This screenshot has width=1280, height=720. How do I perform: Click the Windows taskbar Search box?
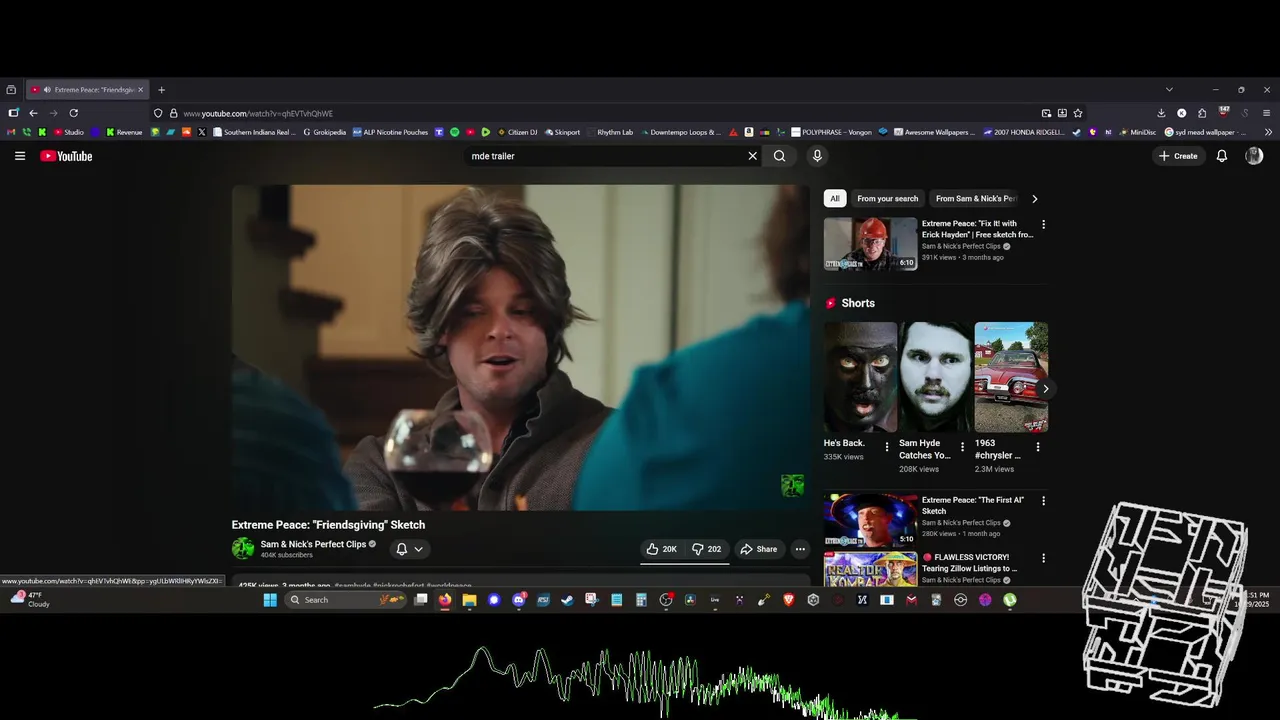click(346, 600)
